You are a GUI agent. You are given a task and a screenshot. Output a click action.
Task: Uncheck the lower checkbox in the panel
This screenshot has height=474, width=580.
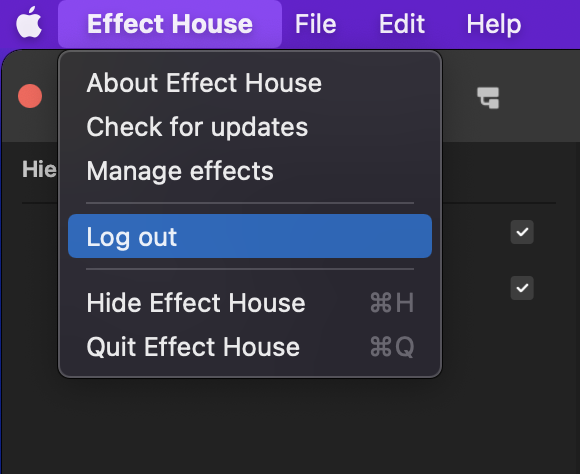tap(522, 288)
